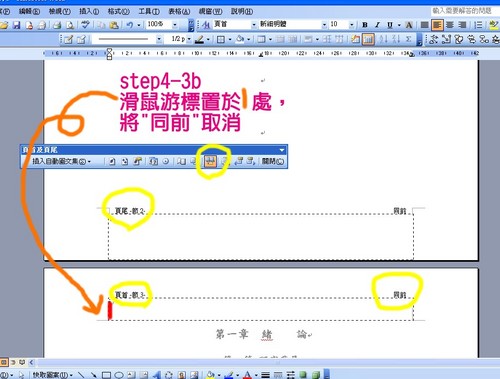Screen dimensions: 500x379
Task: Toggle center alignment
Action: tap(450, 25)
